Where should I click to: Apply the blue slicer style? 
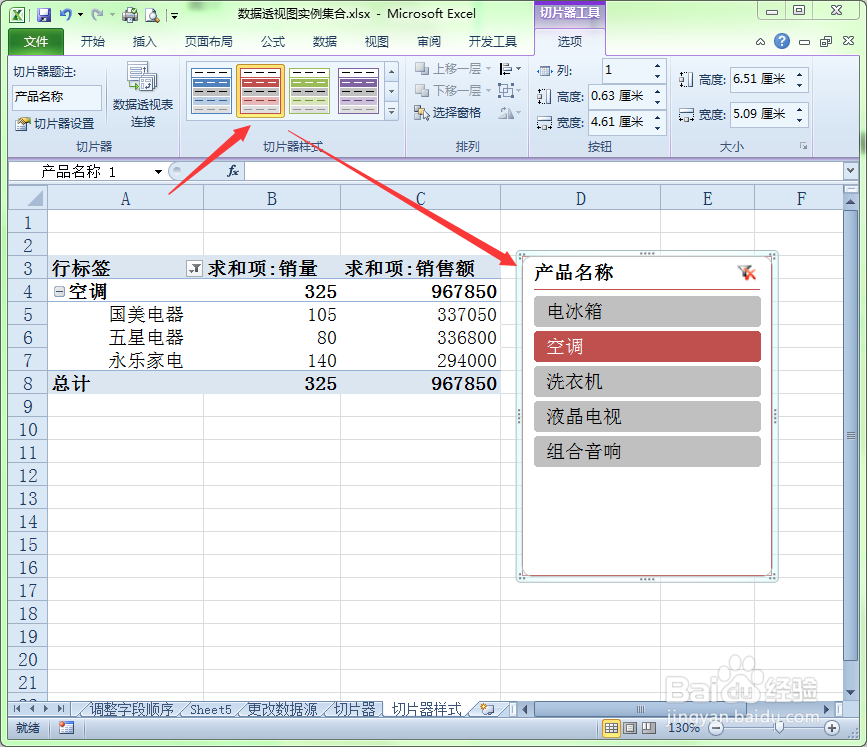click(x=211, y=91)
